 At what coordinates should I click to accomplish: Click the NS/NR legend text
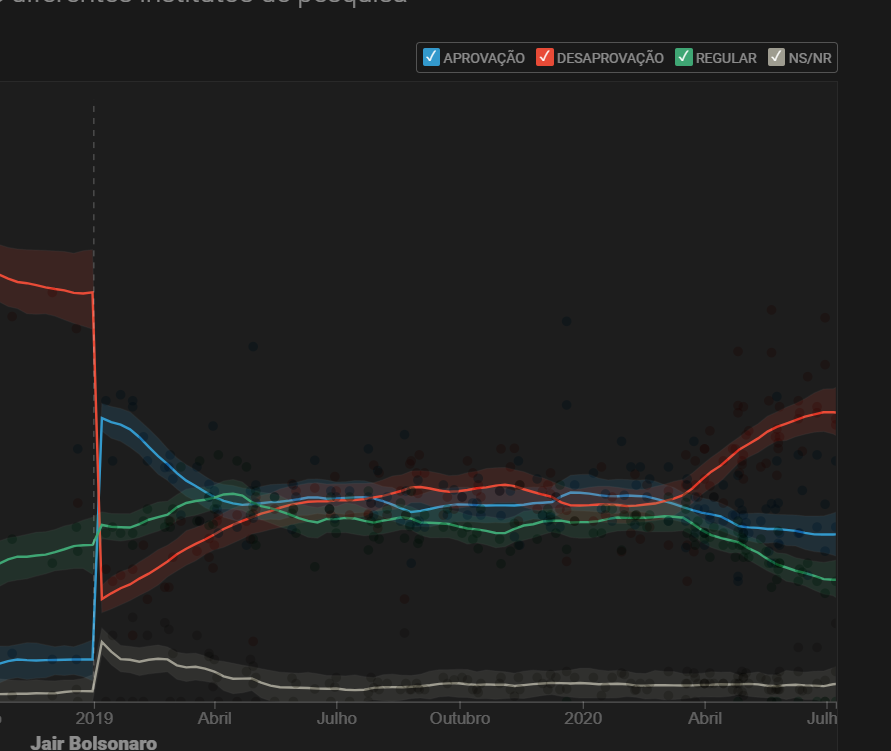pos(809,58)
